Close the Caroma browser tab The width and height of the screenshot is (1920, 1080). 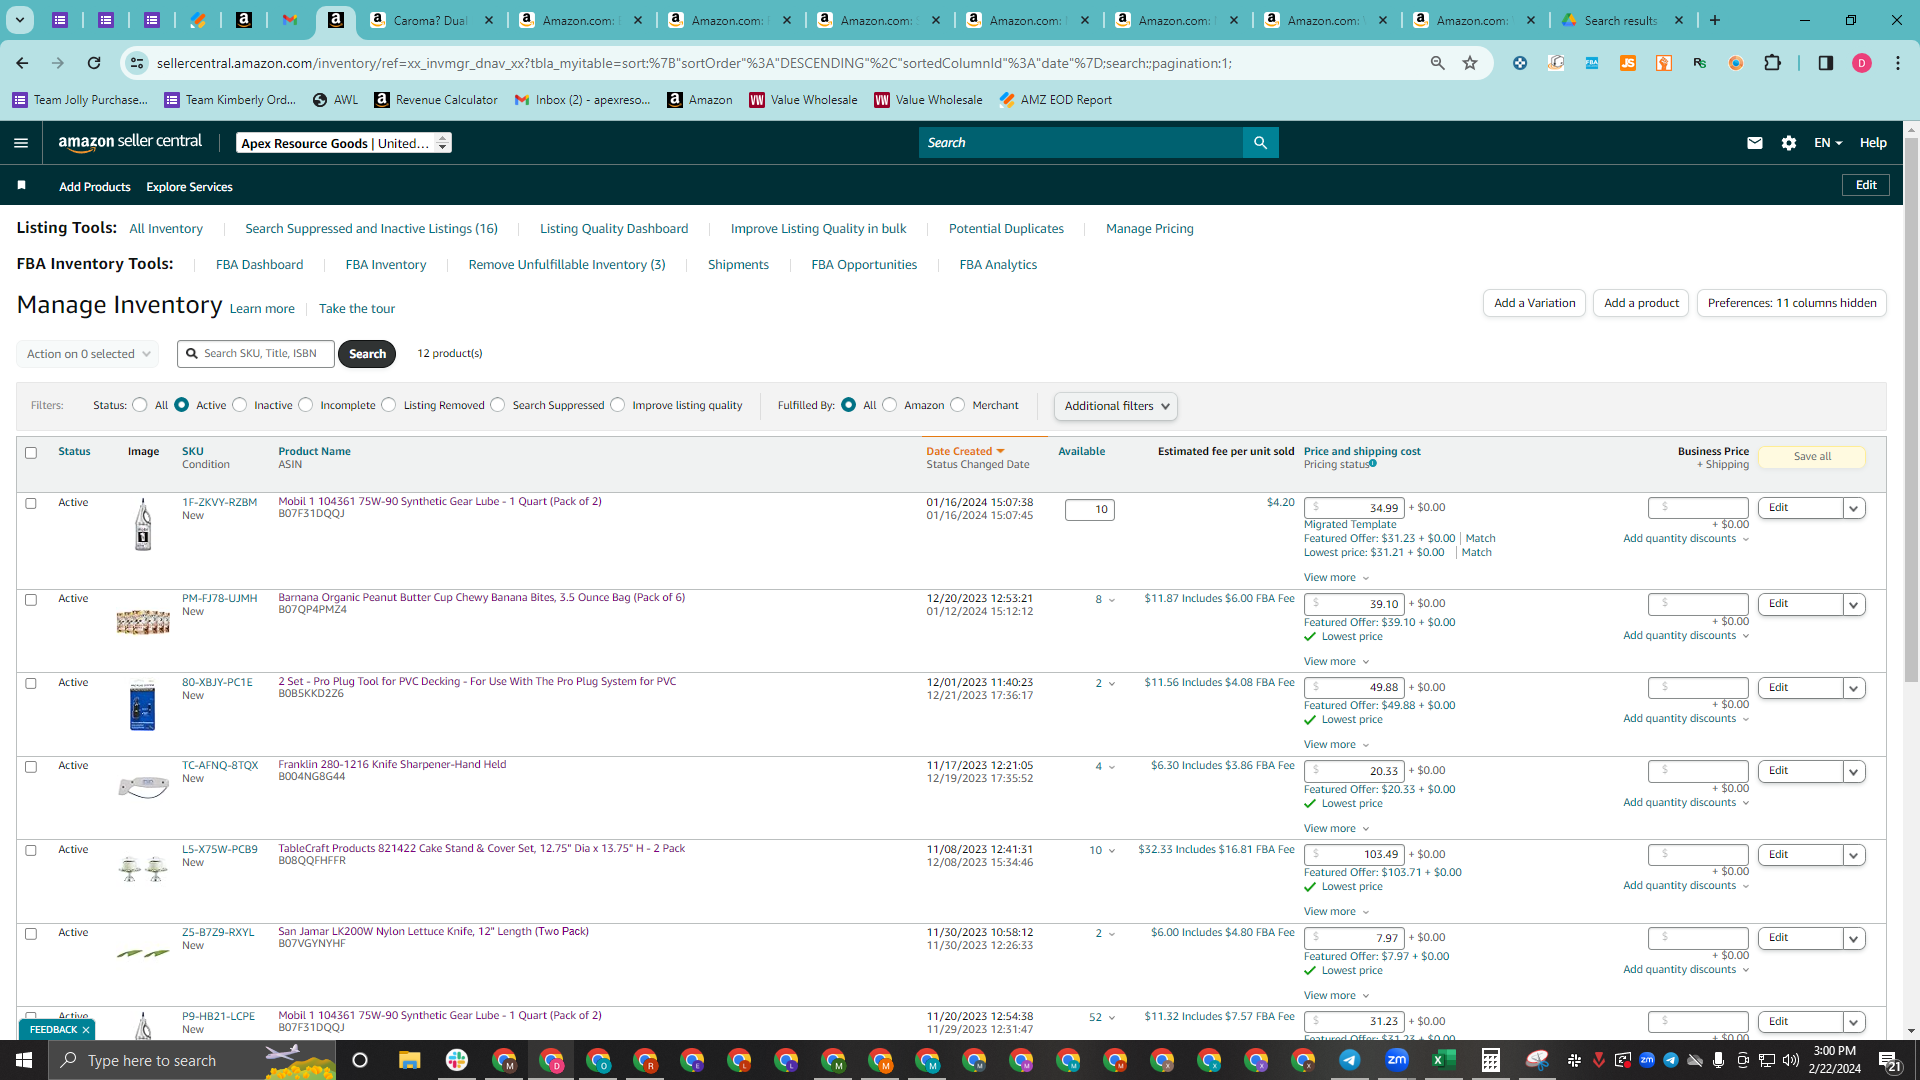click(x=488, y=20)
